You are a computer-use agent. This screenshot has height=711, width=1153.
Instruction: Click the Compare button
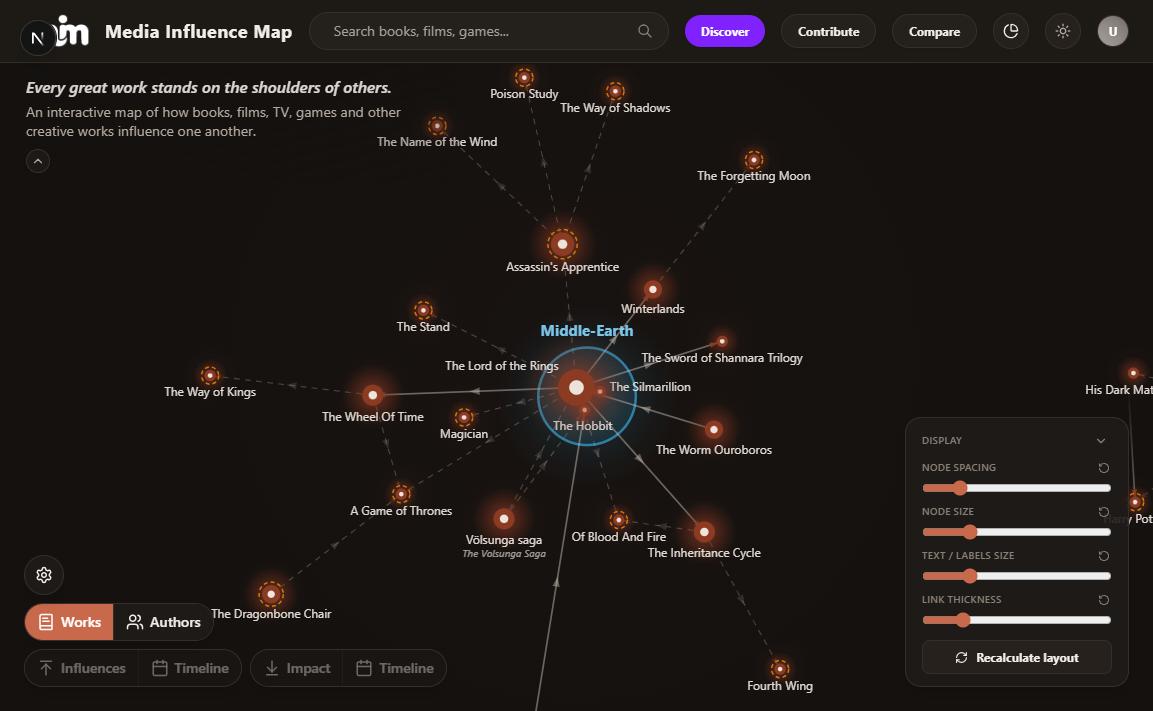934,32
